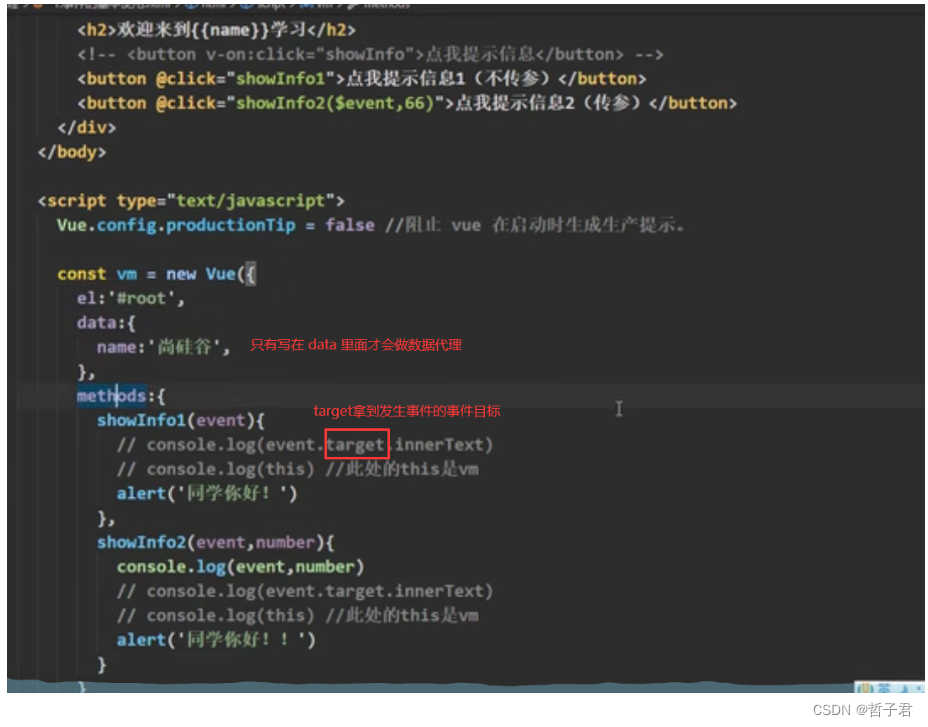Click the 此处的this是vm comment inside showInfo1
Viewport: 928px width, 727px height.
402,469
